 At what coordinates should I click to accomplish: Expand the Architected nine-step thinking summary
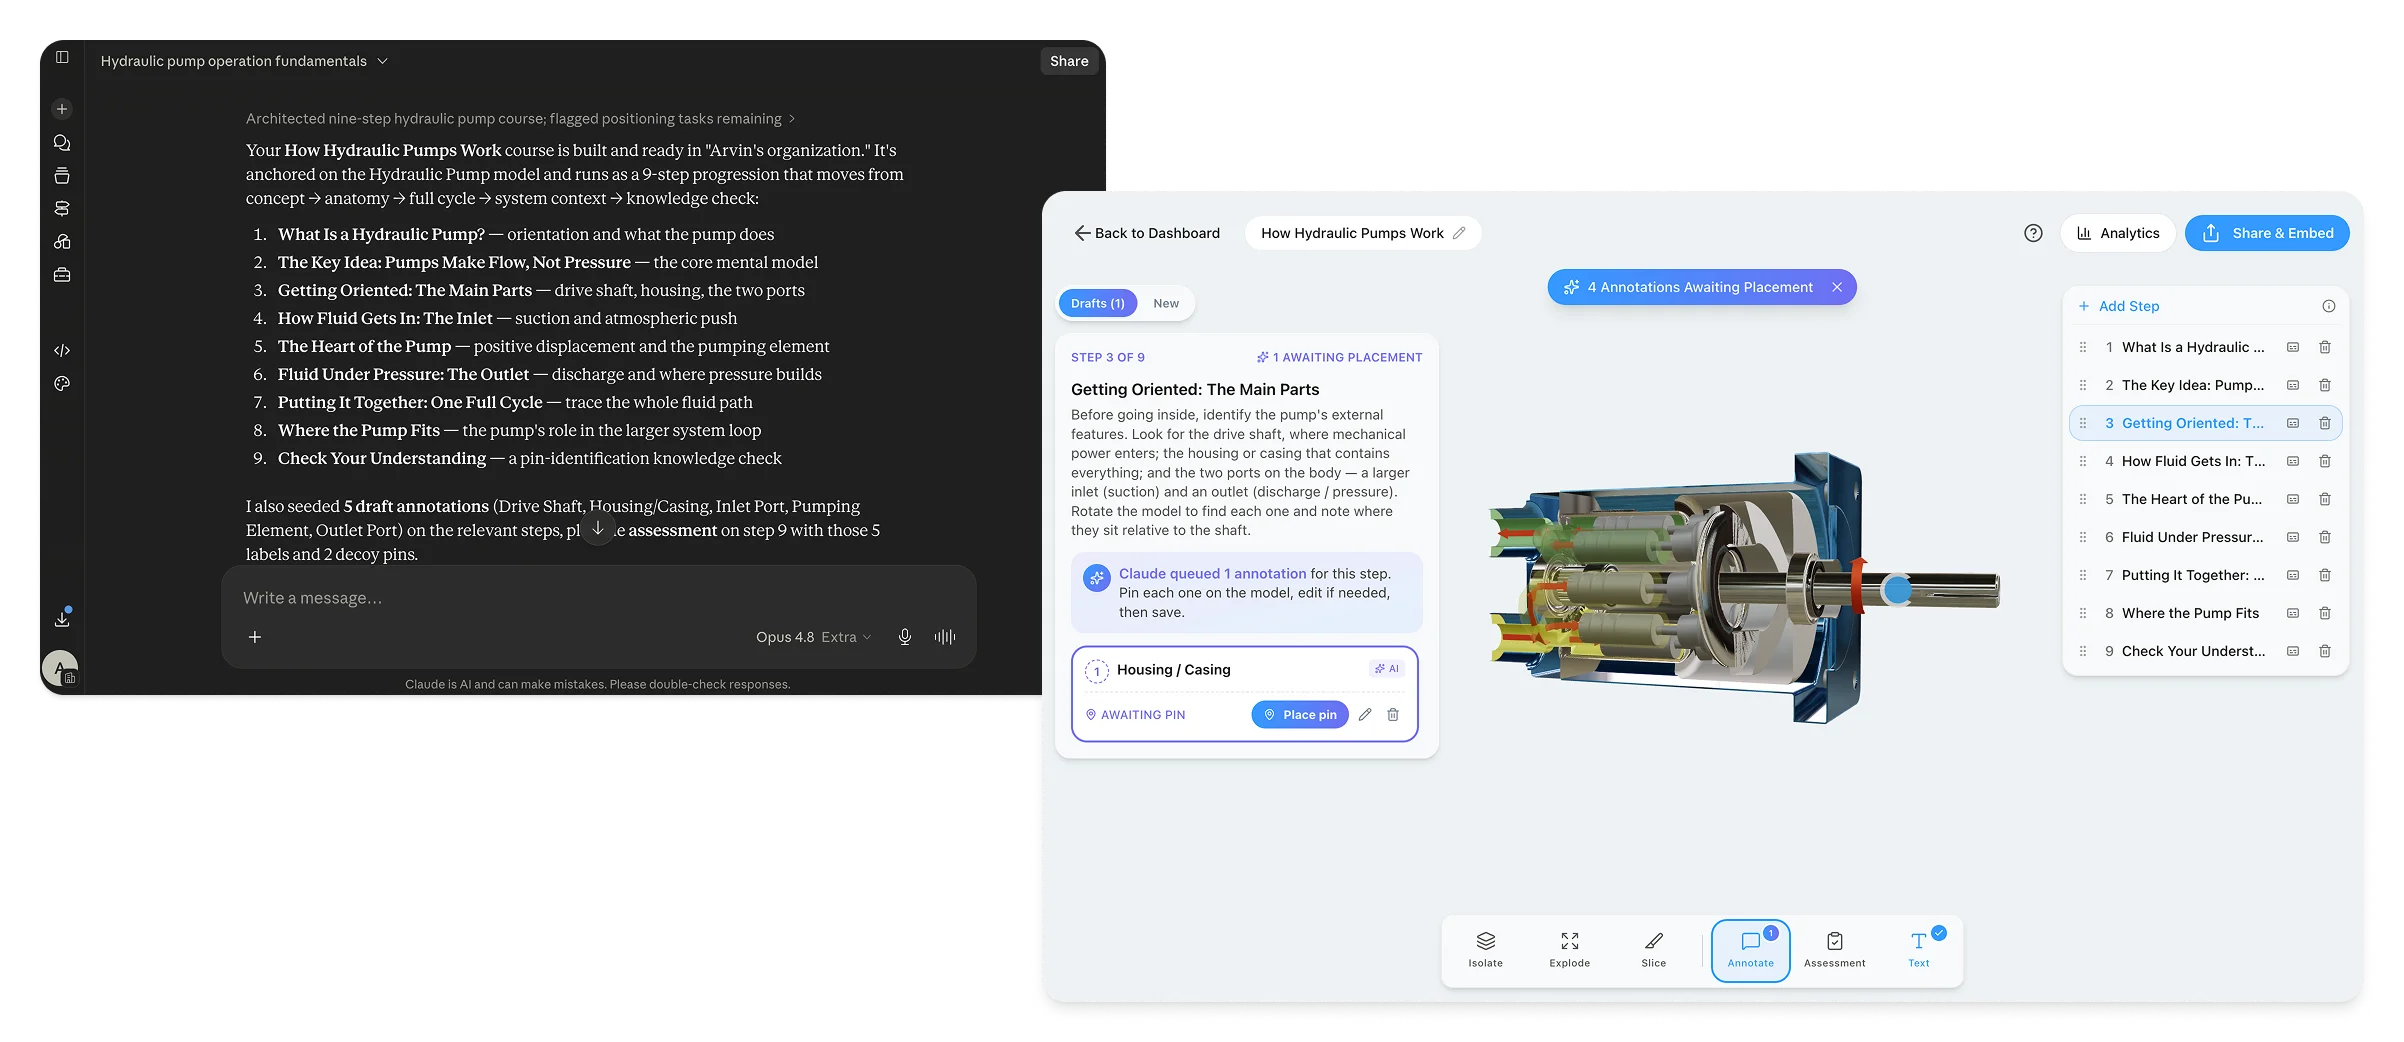point(520,118)
